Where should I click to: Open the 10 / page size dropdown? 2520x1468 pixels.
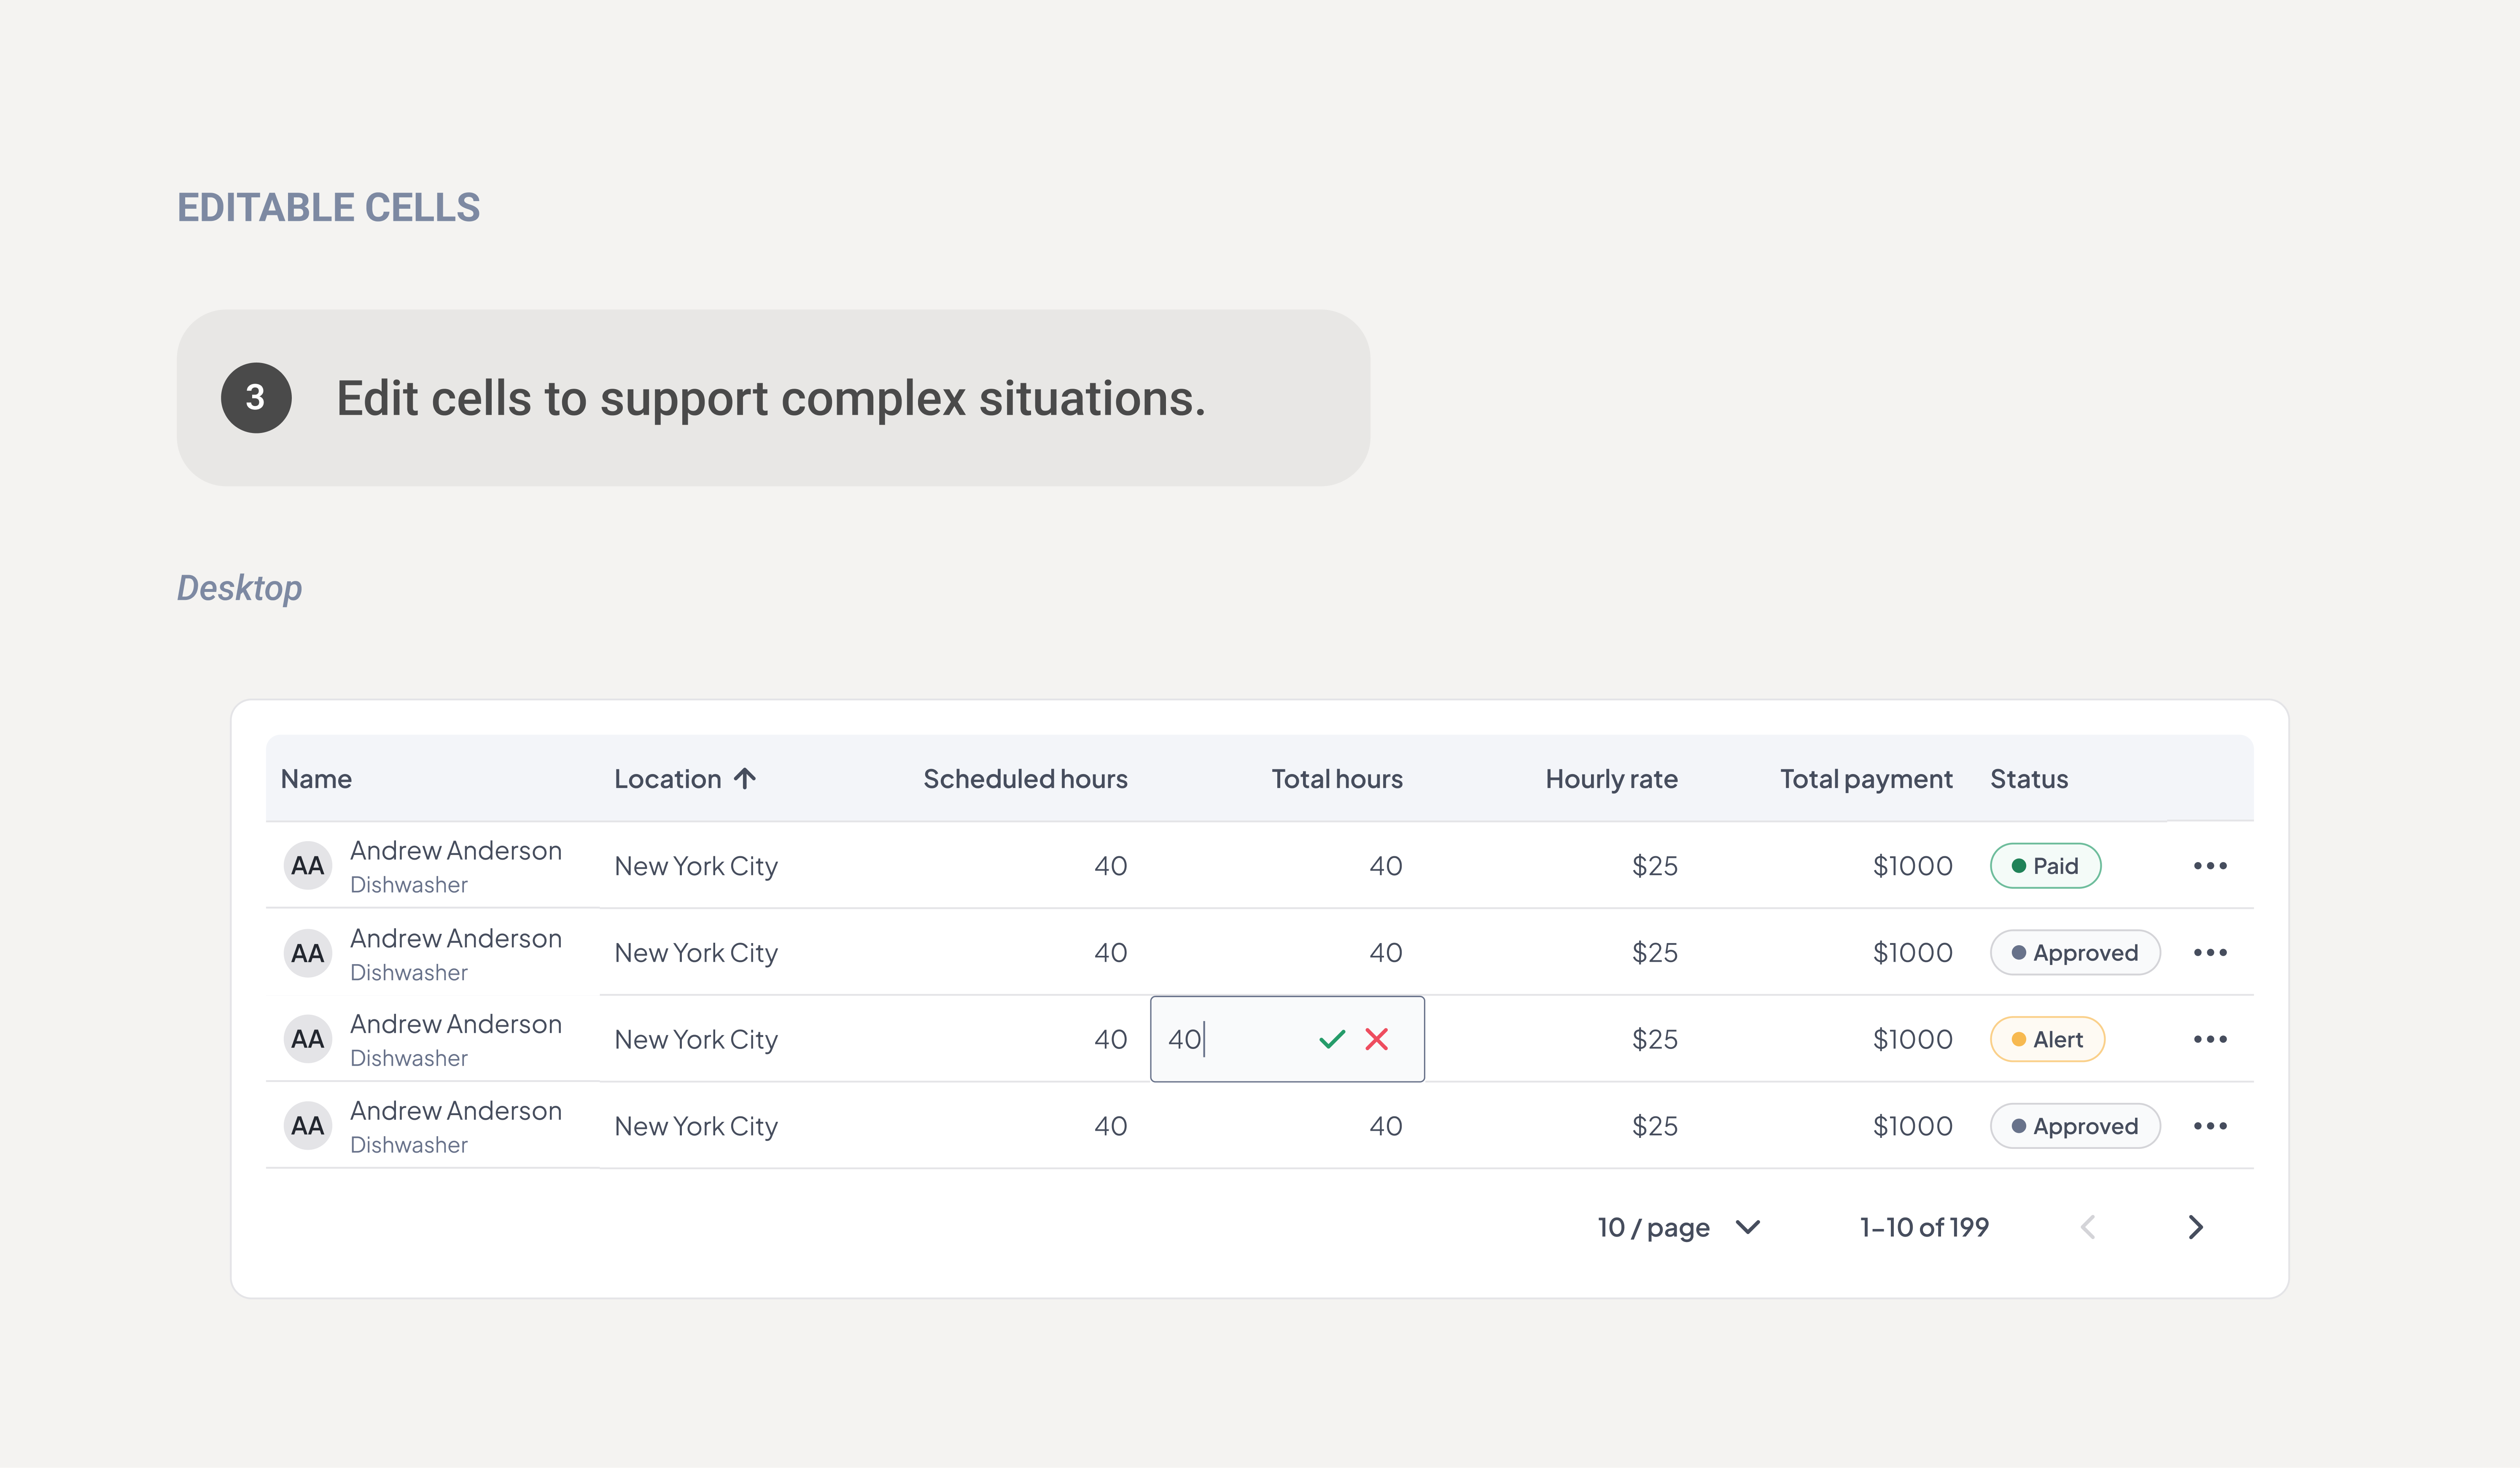[1679, 1227]
